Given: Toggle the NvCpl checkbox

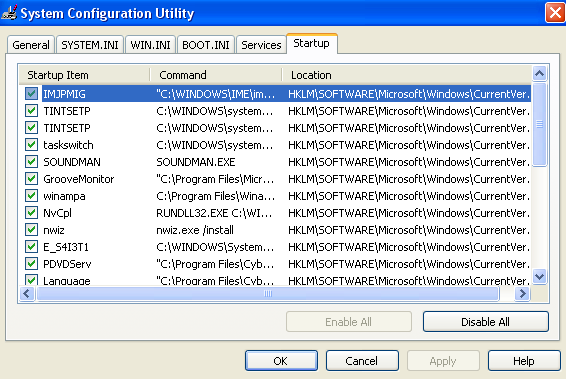Looking at the screenshot, I should 31,213.
